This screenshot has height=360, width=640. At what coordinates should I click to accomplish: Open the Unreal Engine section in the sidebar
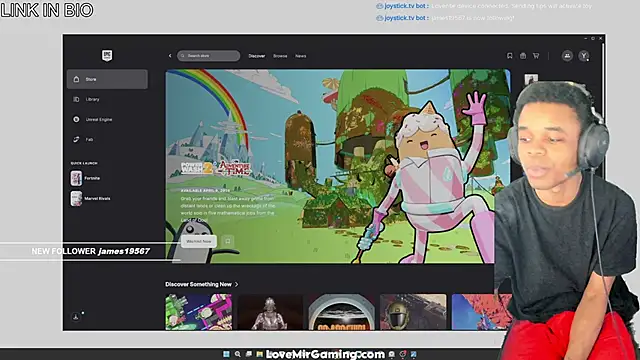click(x=107, y=119)
